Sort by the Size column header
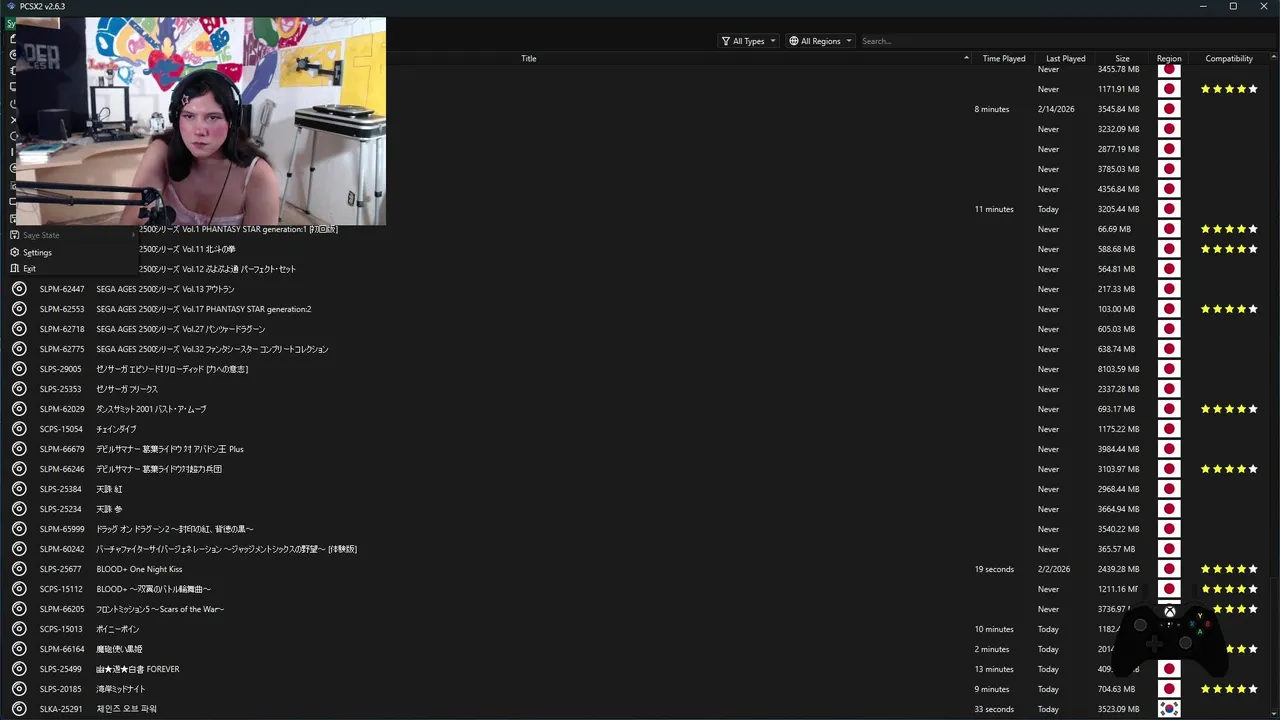This screenshot has width=1280, height=720. pyautogui.click(x=1122, y=59)
